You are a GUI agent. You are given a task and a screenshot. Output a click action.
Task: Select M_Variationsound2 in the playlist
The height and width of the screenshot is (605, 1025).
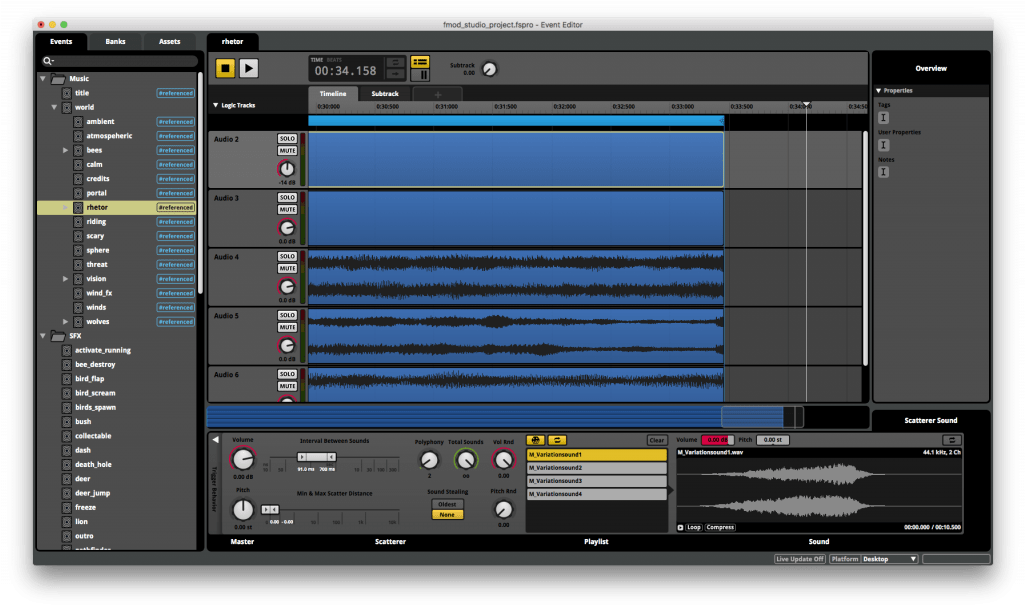click(x=596, y=468)
